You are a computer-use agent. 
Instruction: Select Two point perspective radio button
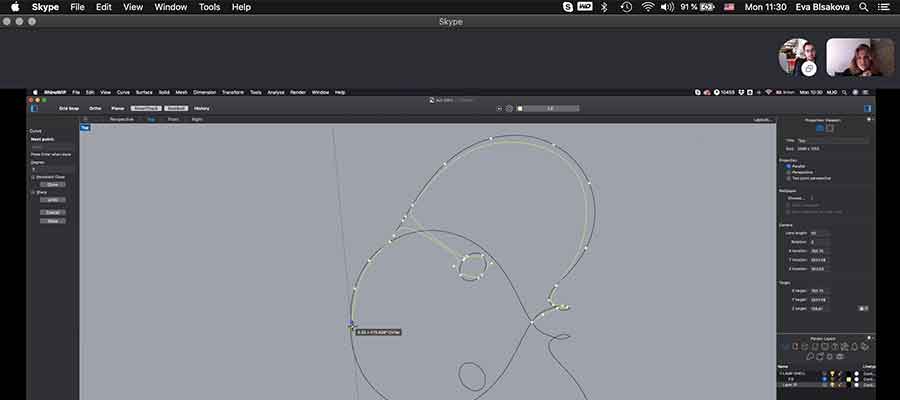pyautogui.click(x=789, y=178)
